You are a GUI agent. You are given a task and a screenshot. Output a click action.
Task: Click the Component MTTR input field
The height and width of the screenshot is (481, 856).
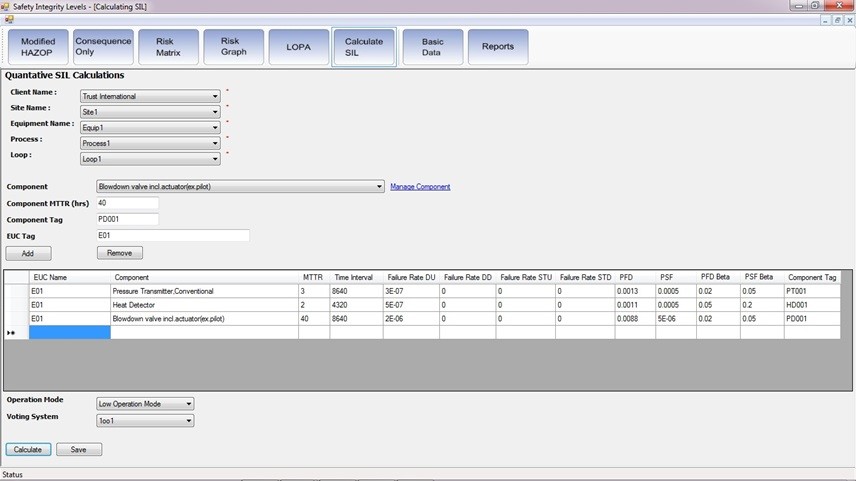[127, 203]
